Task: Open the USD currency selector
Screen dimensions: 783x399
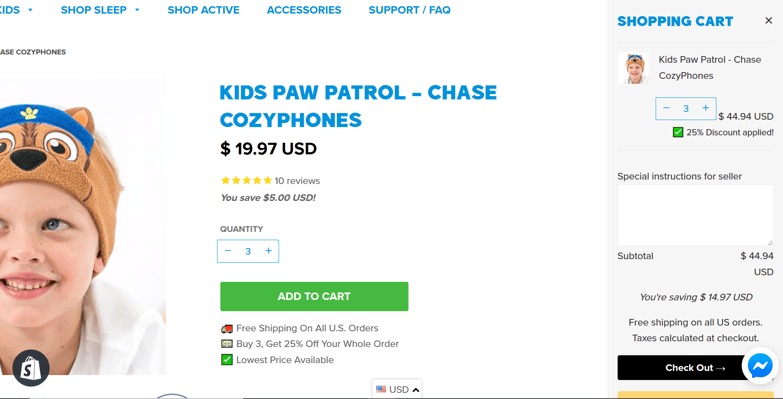Action: [397, 389]
